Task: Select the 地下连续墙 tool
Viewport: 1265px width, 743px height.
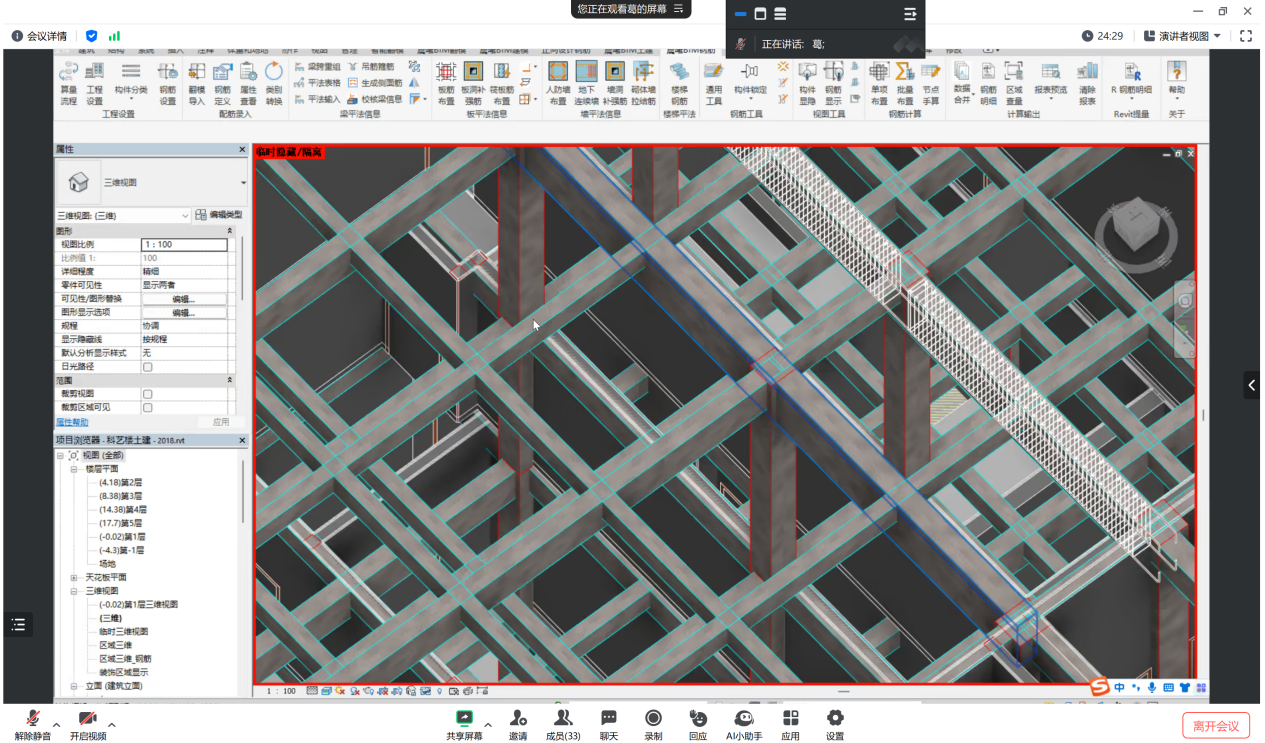Action: (x=587, y=83)
